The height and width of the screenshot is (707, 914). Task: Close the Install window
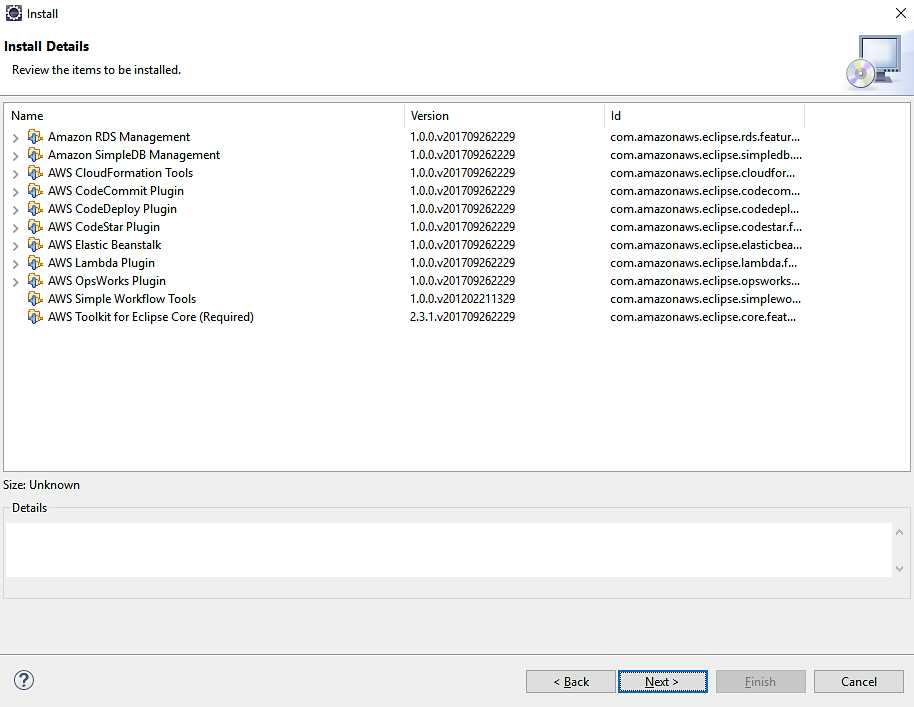(x=901, y=13)
